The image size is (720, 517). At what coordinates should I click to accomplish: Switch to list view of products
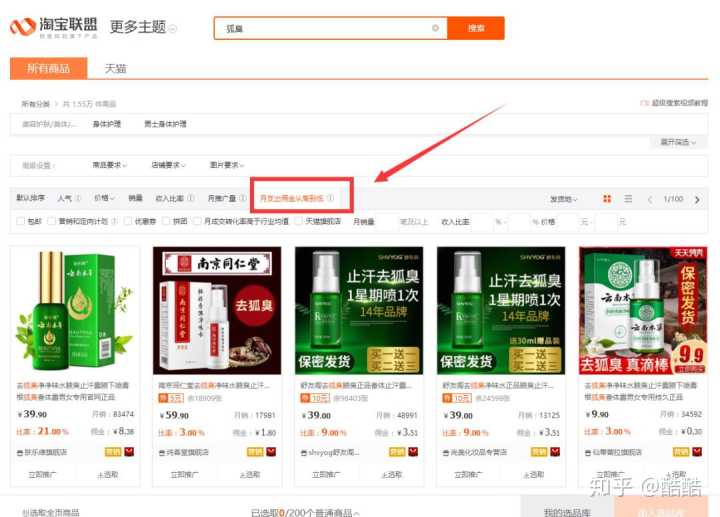tap(628, 199)
